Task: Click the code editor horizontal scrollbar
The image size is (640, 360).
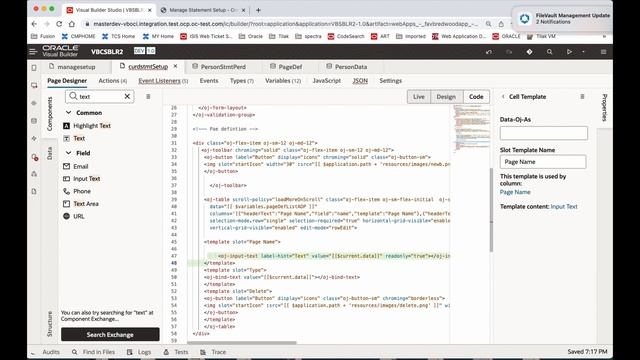Action: click(x=242, y=343)
